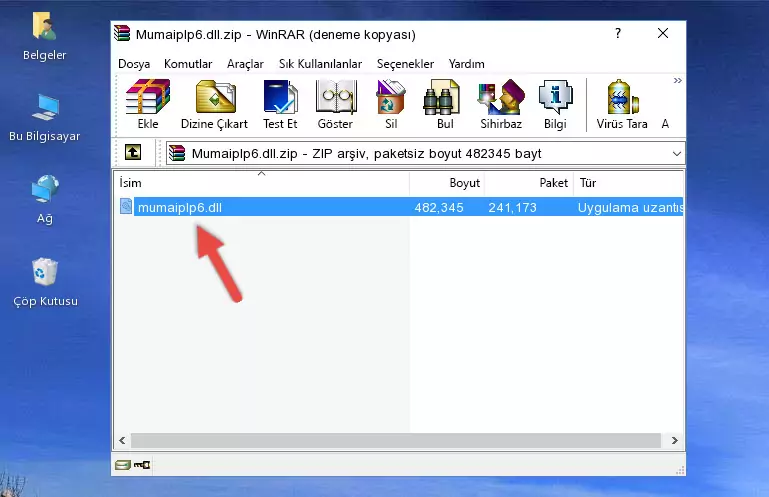Close the WinRAR window
The width and height of the screenshot is (769, 497).
[x=663, y=33]
